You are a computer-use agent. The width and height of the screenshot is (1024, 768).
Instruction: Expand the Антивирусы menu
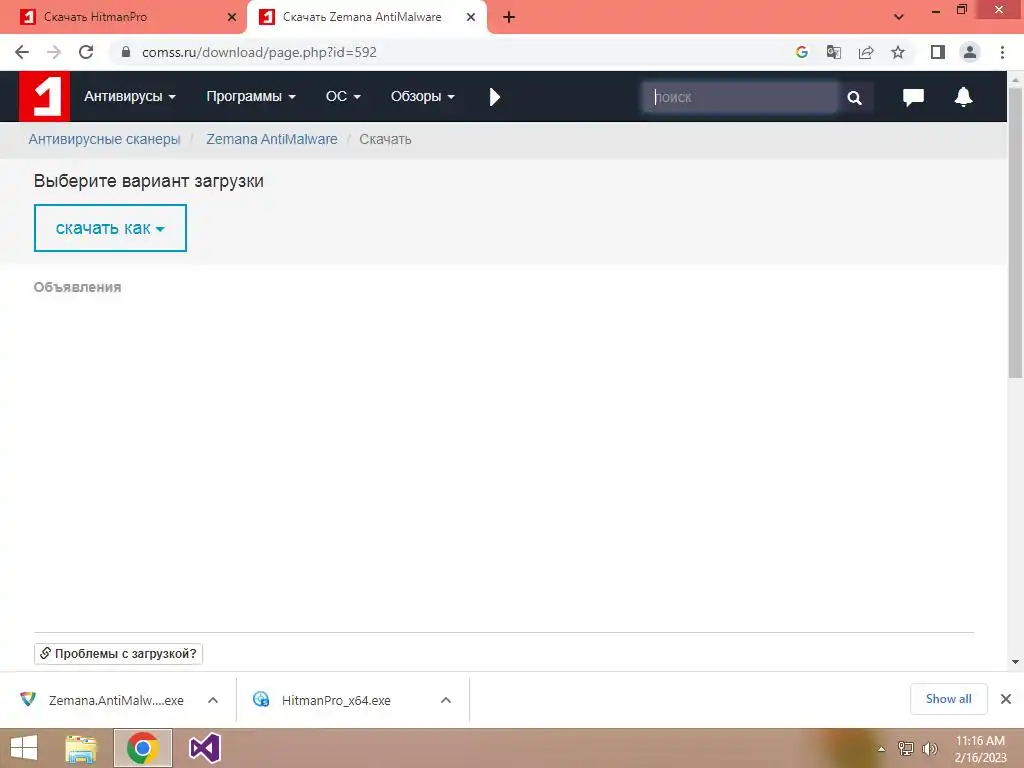tap(130, 97)
